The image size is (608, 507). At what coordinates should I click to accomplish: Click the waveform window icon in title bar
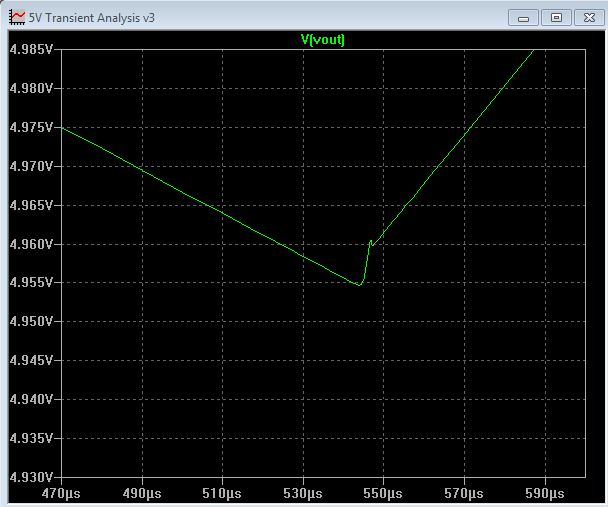17,17
